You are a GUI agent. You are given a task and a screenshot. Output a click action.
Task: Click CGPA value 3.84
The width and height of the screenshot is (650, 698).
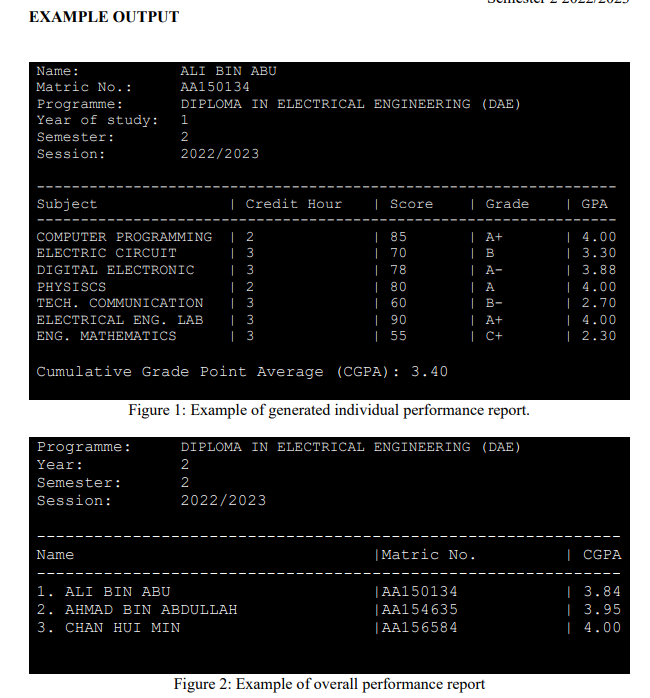[602, 592]
